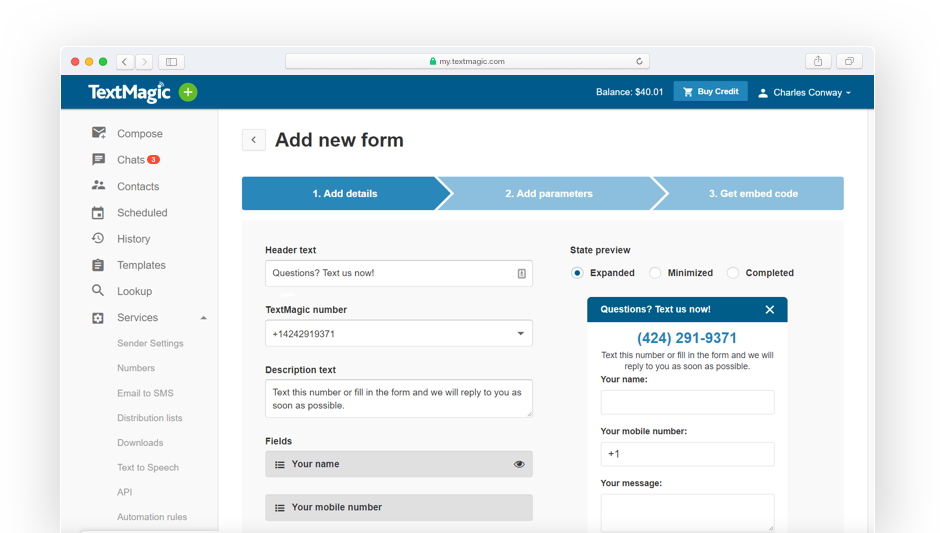Open Compose in the sidebar

[x=140, y=134]
